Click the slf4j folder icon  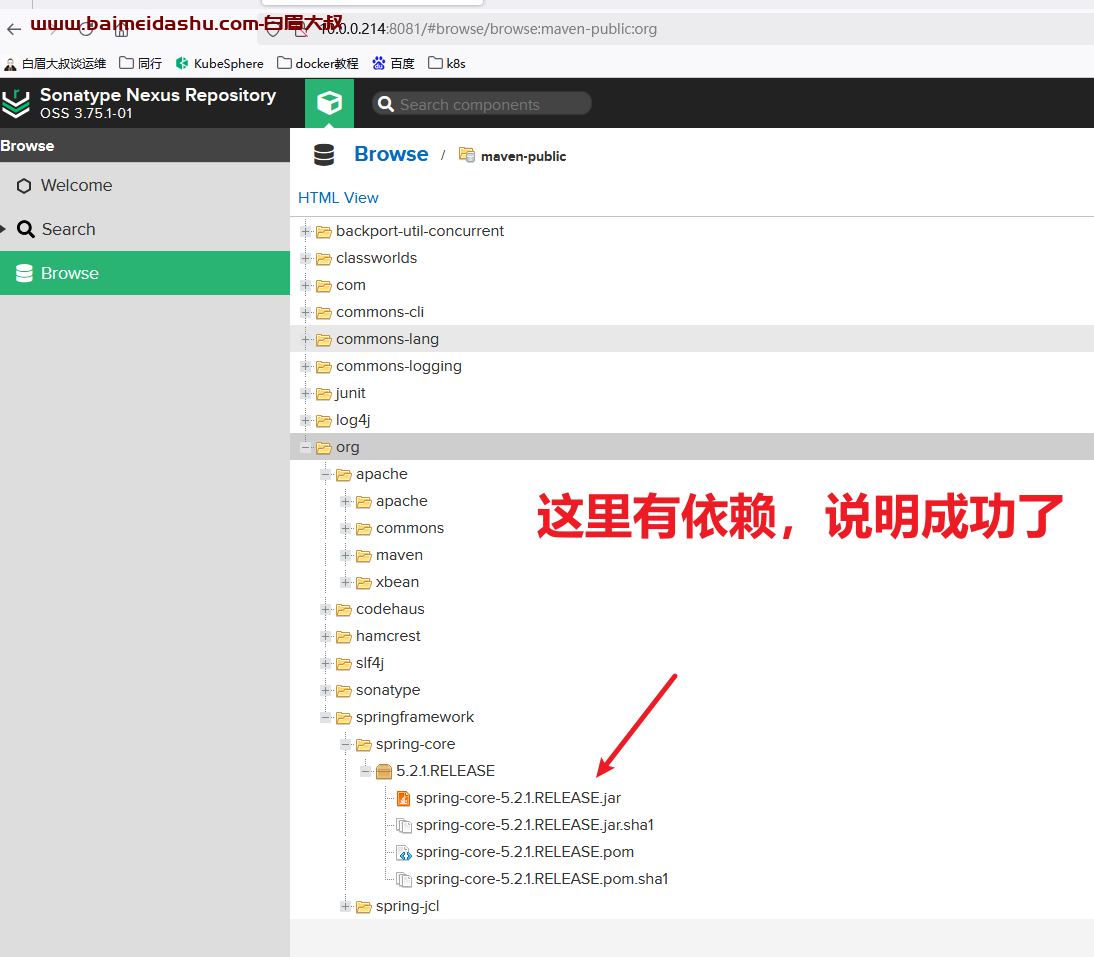[343, 664]
